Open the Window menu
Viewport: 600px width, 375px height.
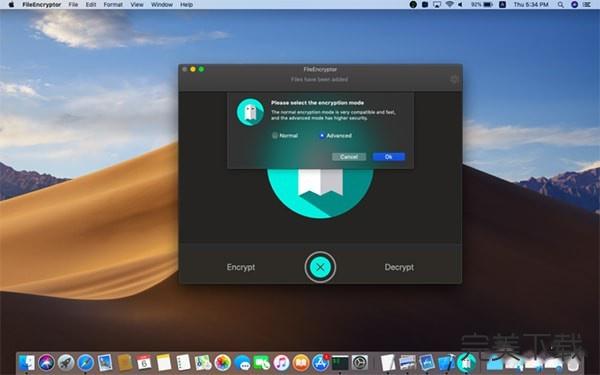[x=162, y=5]
